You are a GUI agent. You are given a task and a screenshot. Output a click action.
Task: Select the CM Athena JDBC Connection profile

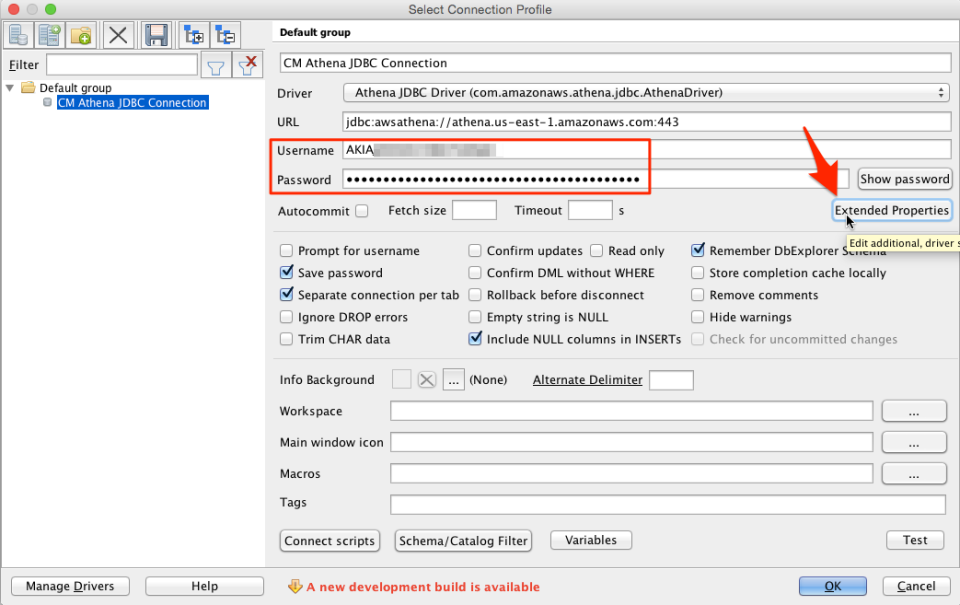pyautogui.click(x=132, y=101)
